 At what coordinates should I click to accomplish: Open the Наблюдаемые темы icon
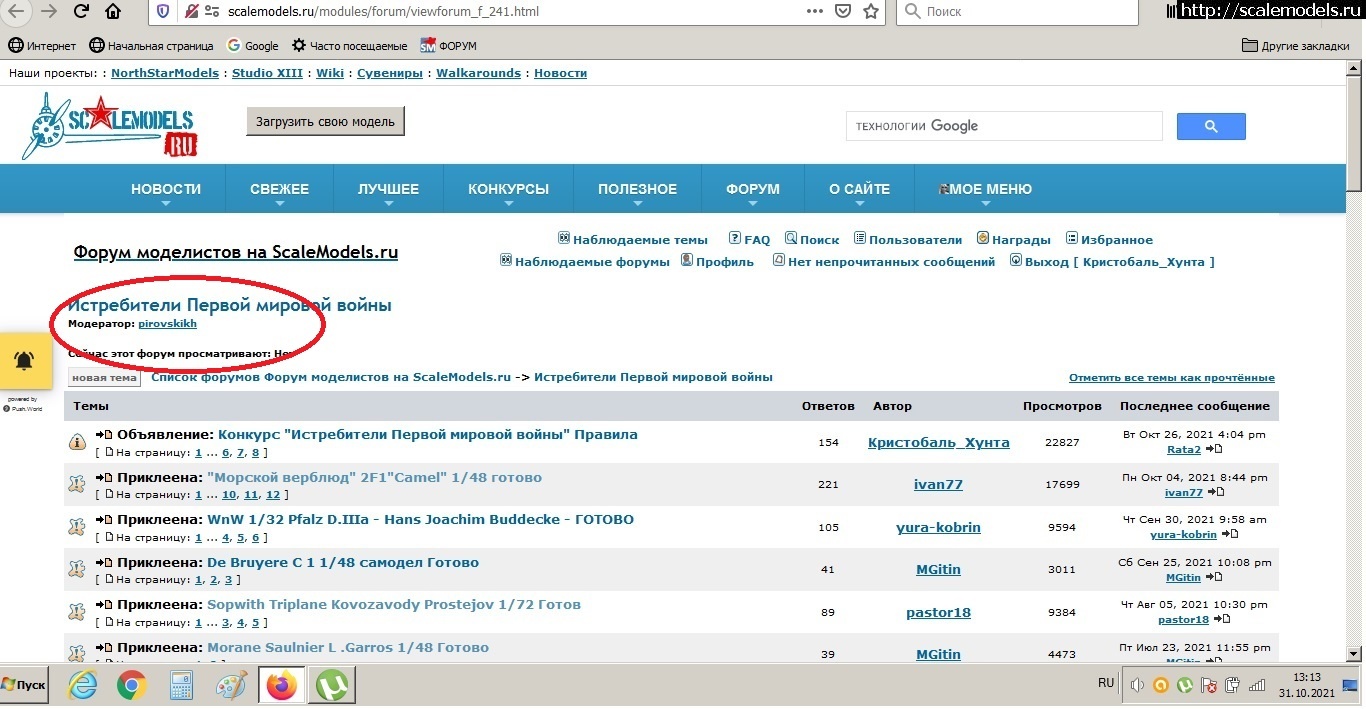pyautogui.click(x=564, y=238)
